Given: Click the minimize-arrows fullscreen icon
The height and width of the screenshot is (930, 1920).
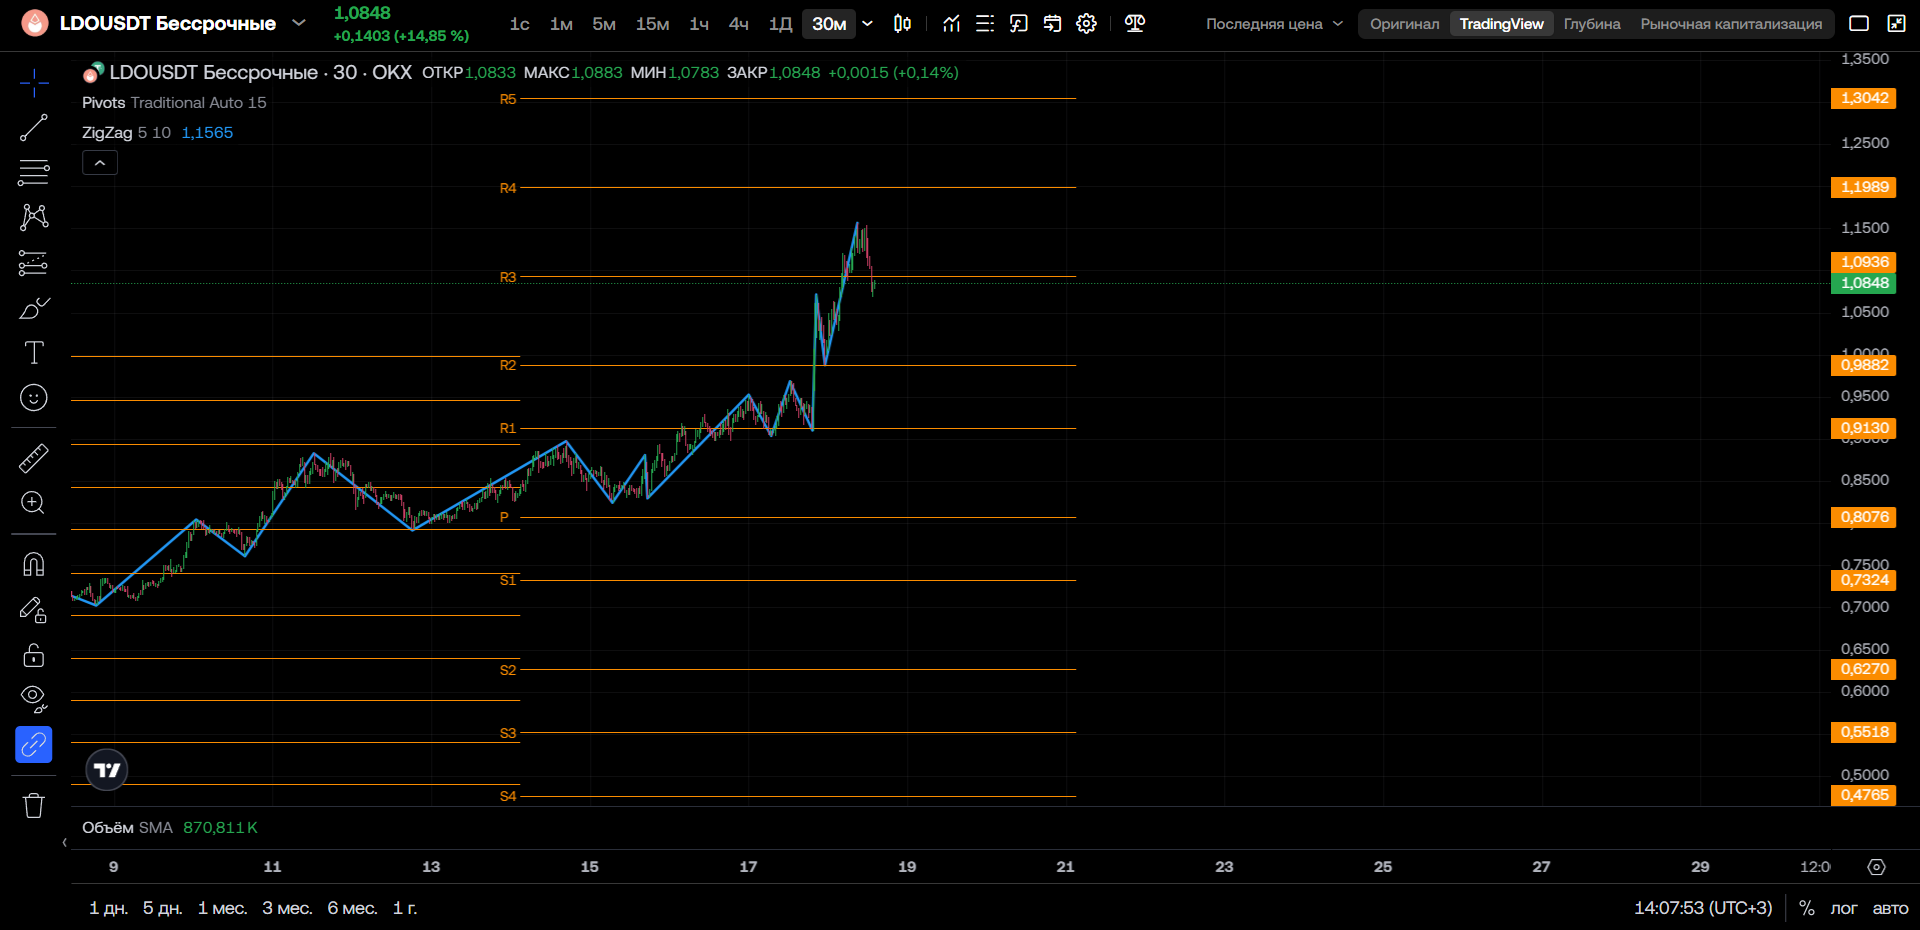Looking at the screenshot, I should coord(1896,23).
